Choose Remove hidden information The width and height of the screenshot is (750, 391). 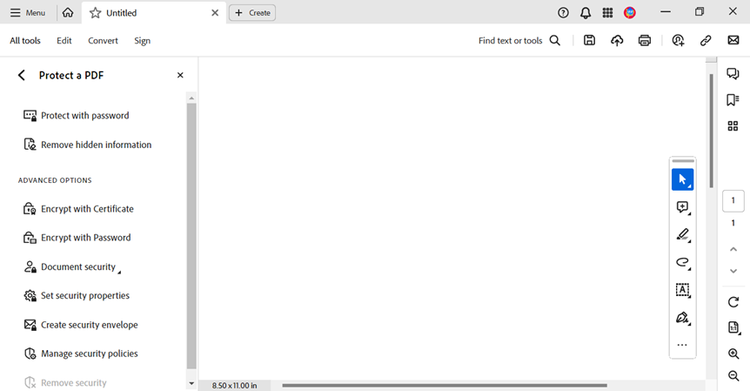88,145
